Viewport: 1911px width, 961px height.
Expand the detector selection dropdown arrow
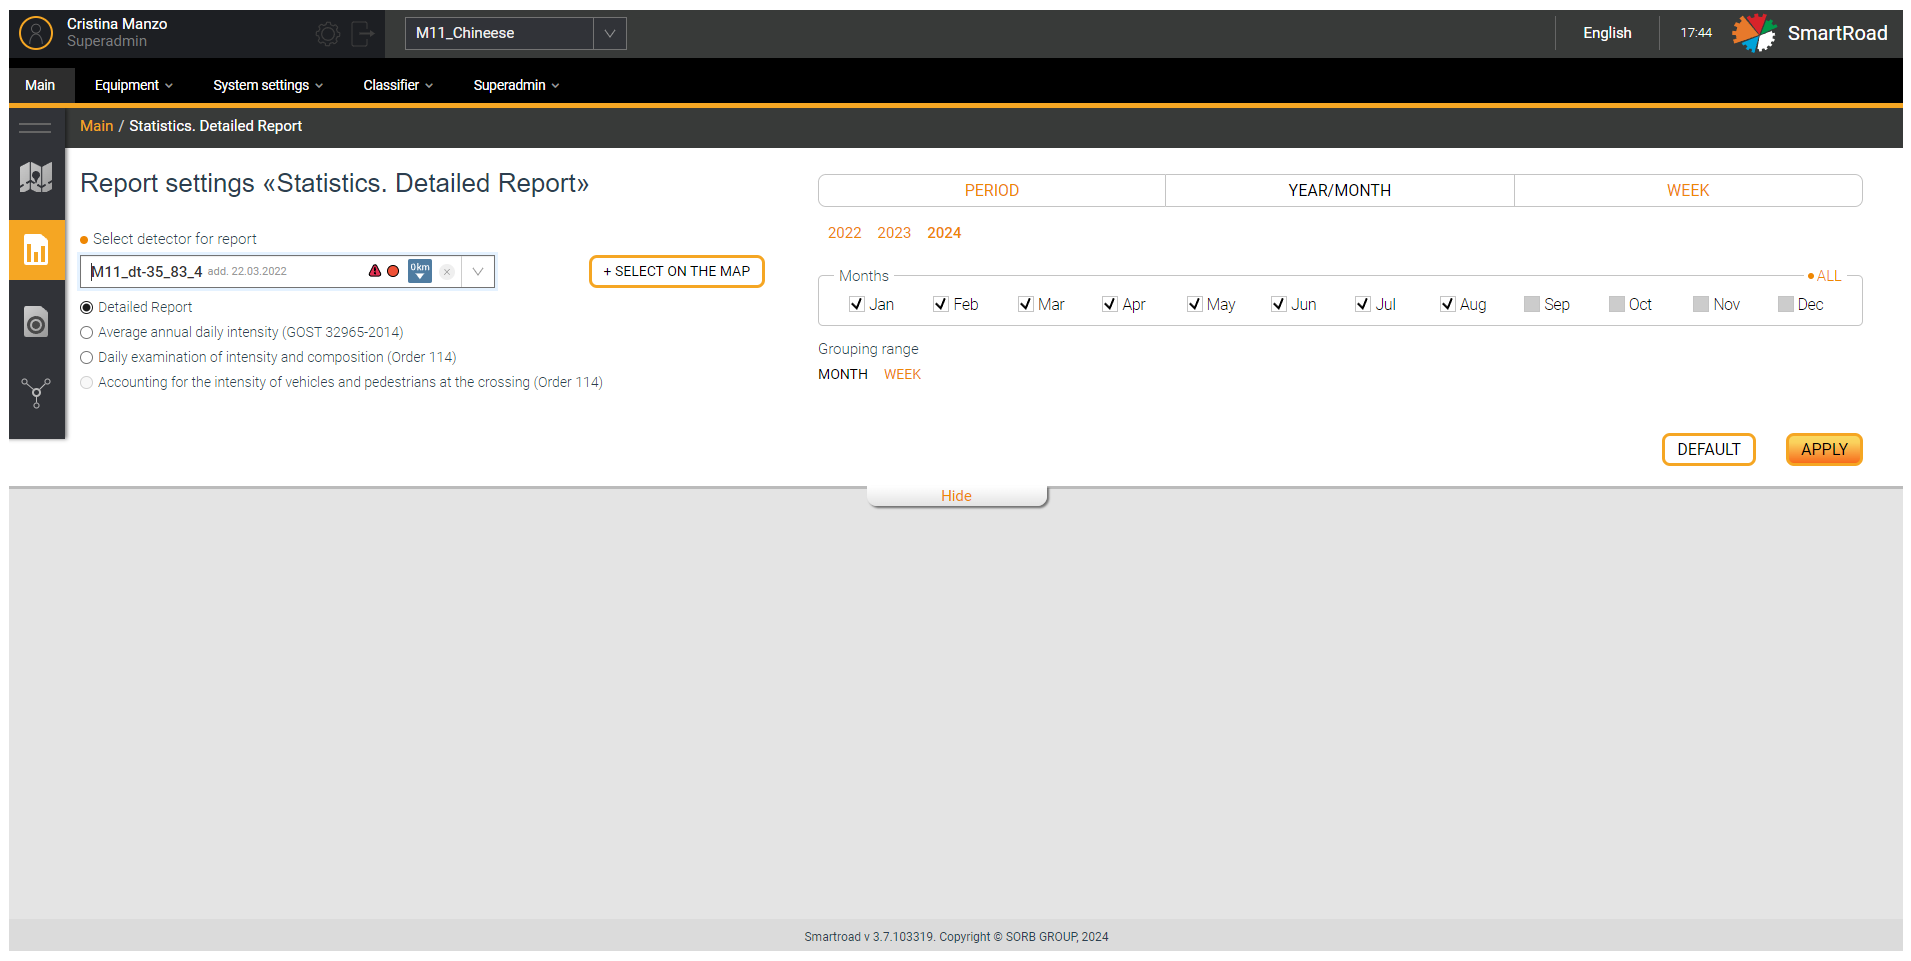478,272
